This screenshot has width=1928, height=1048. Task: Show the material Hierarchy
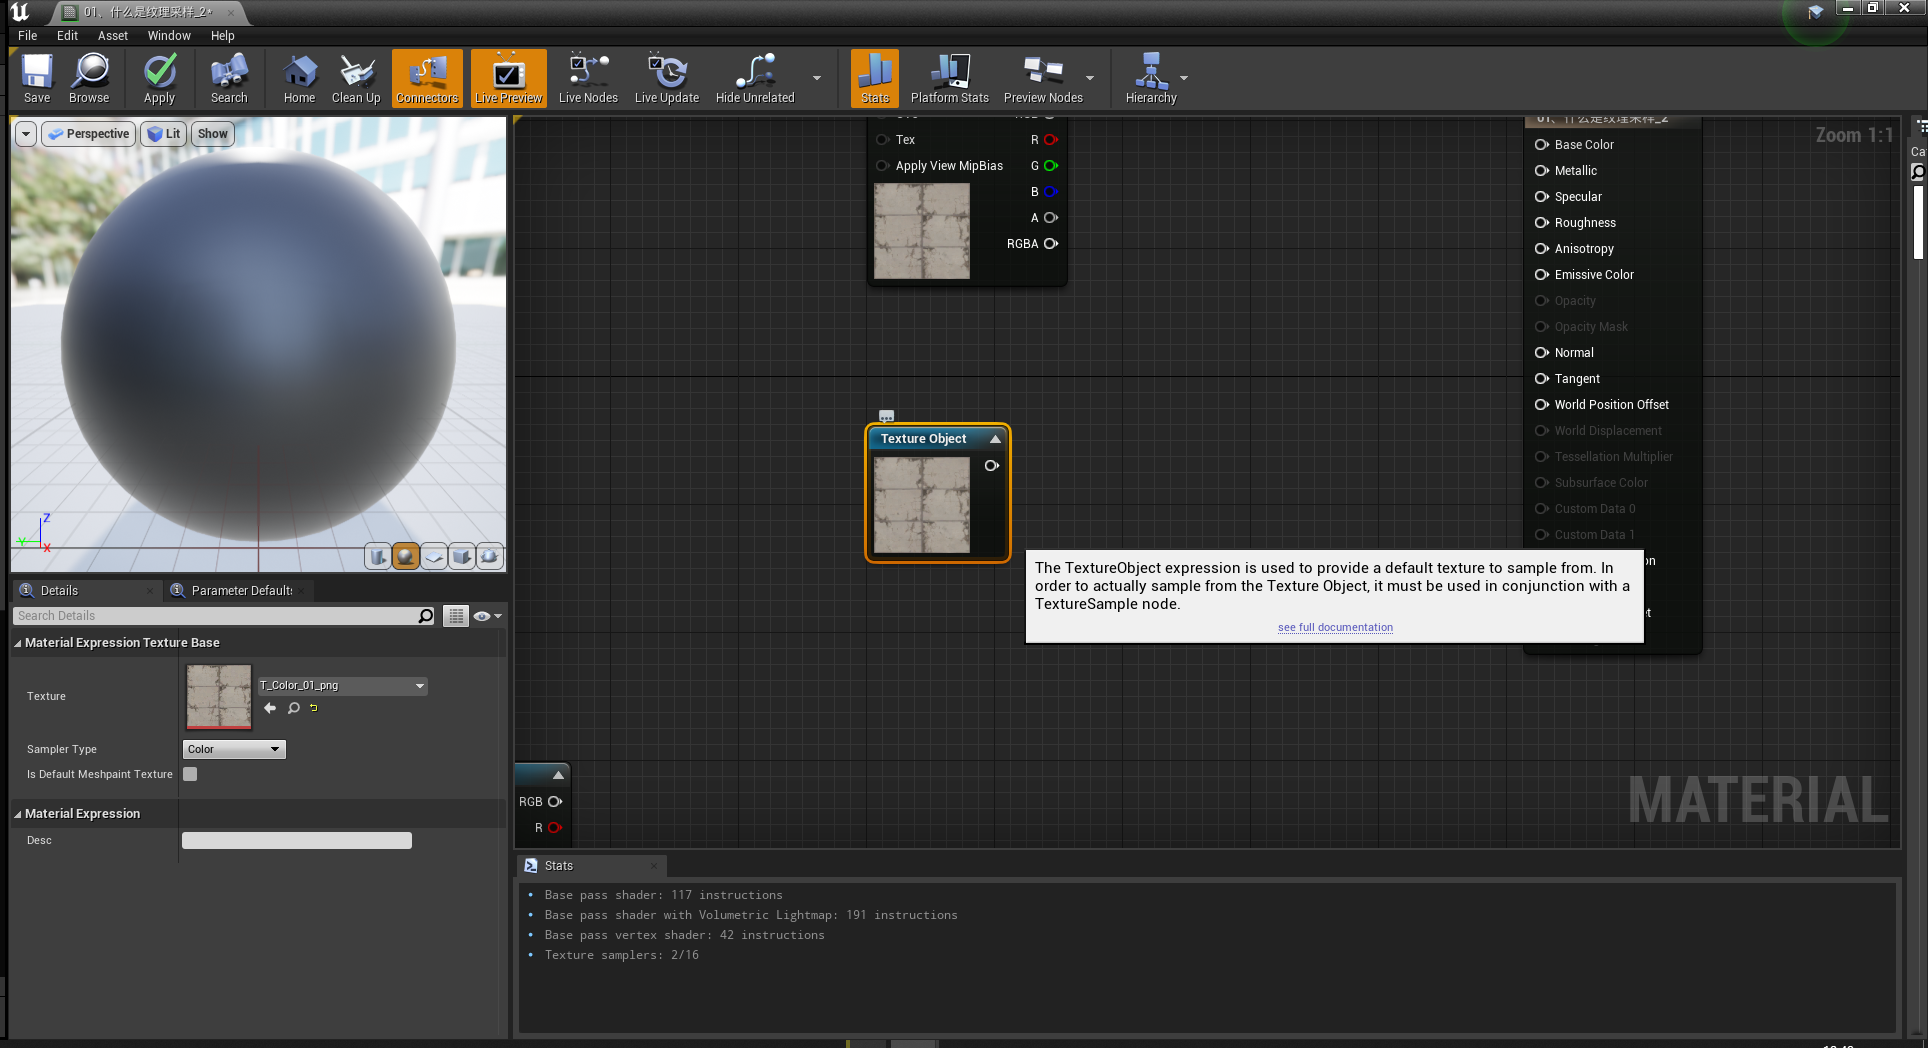(x=1150, y=78)
